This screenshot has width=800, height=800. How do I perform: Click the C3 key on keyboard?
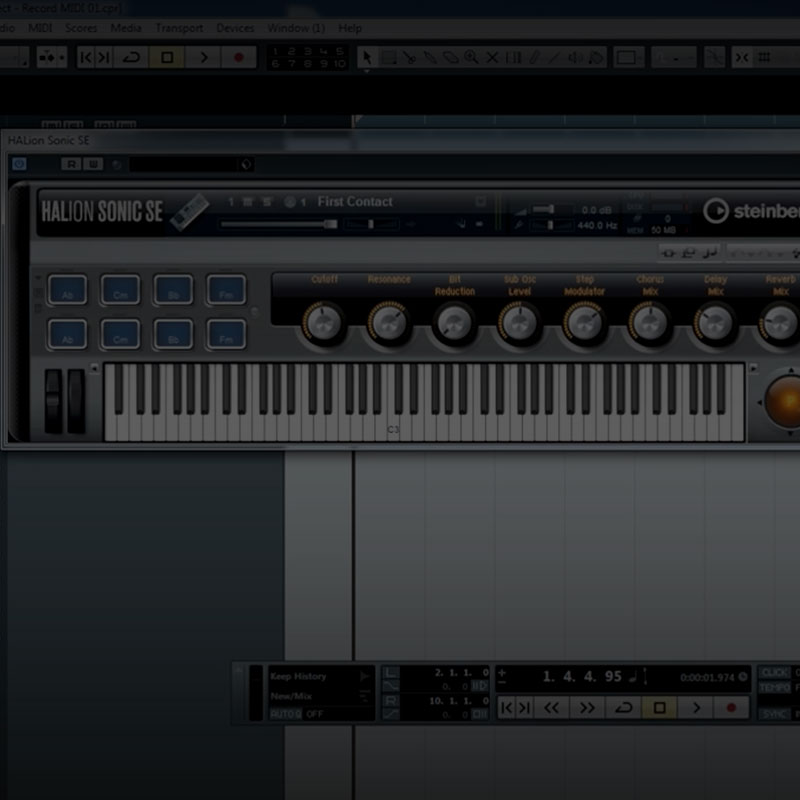pyautogui.click(x=393, y=428)
